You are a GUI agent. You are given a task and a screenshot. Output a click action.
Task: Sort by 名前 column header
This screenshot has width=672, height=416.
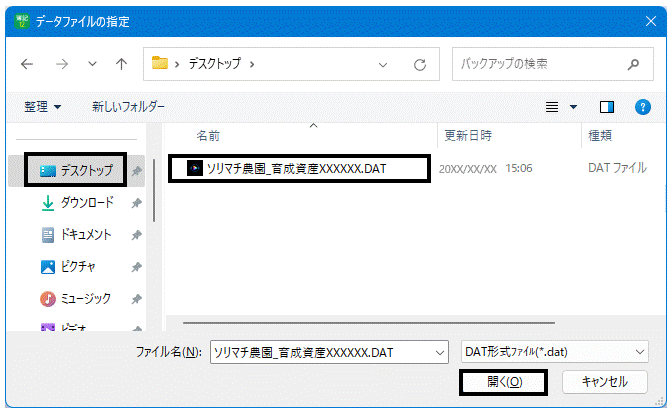tap(208, 136)
